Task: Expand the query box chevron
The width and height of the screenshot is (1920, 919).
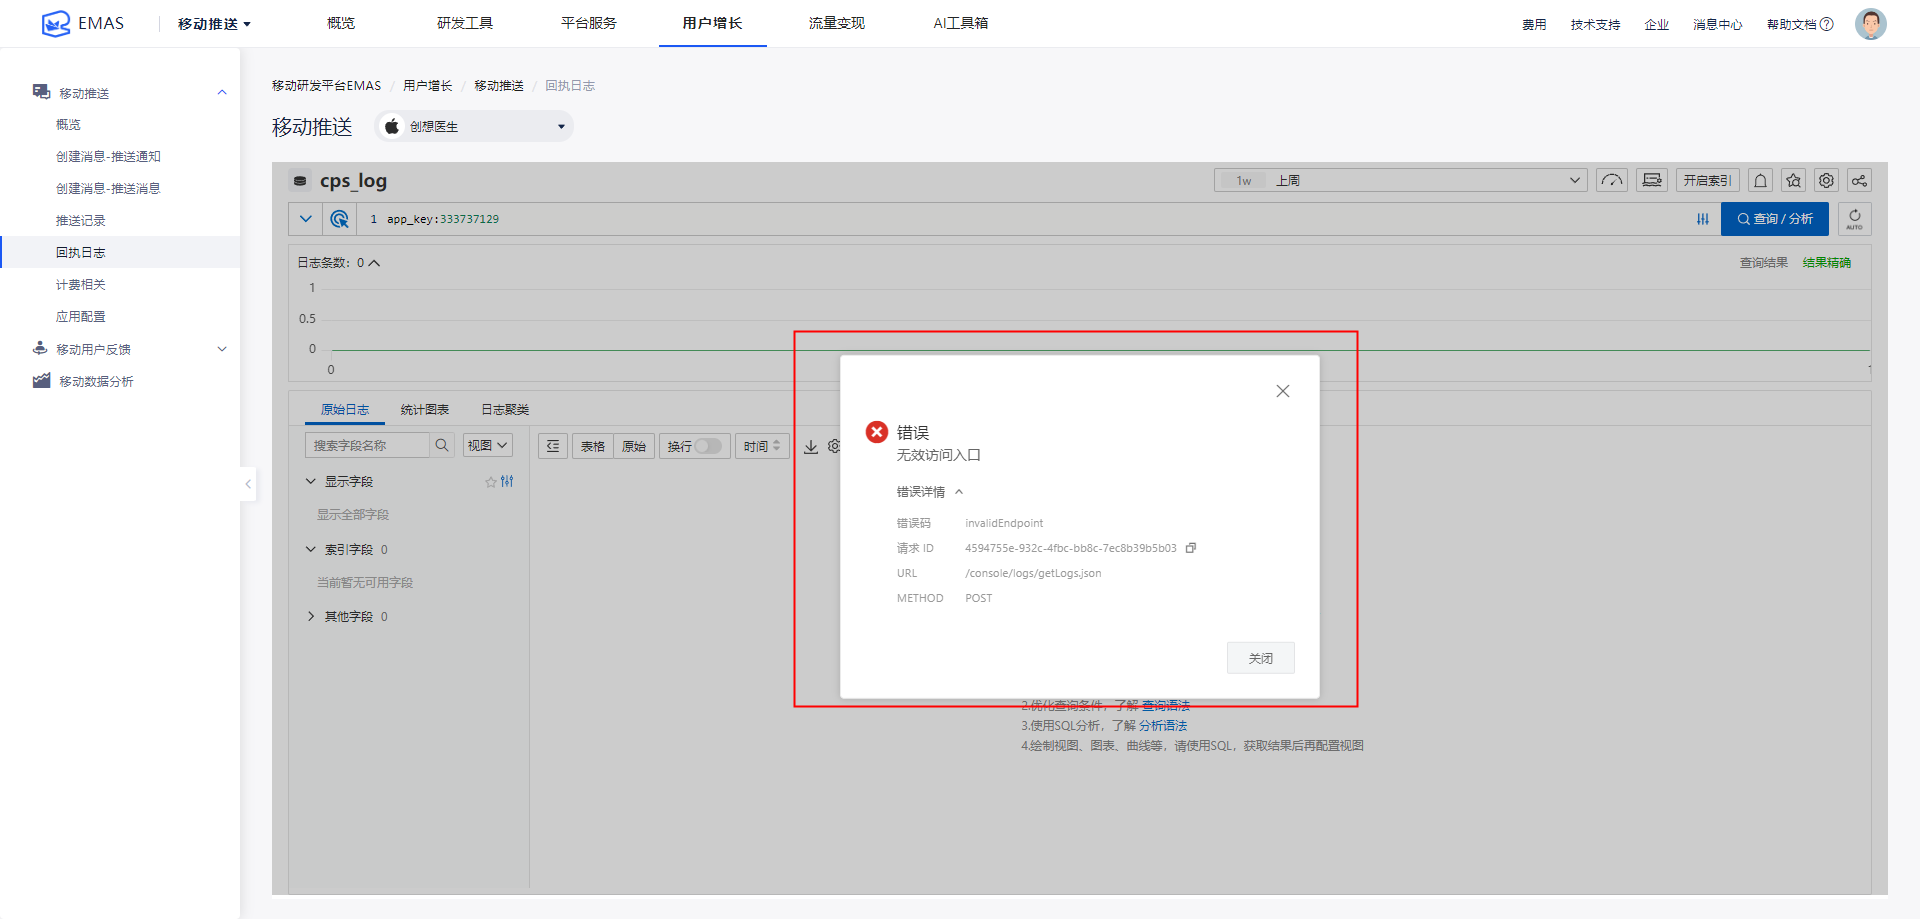Action: [x=306, y=219]
